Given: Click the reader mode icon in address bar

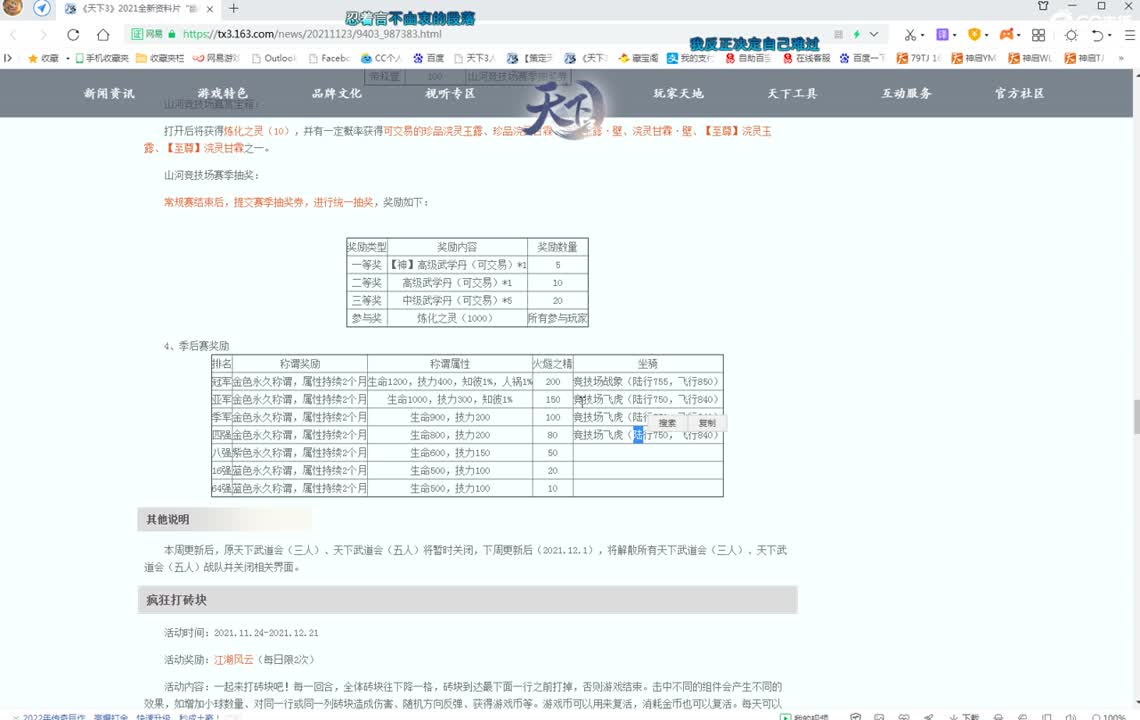Looking at the screenshot, I should (838, 34).
